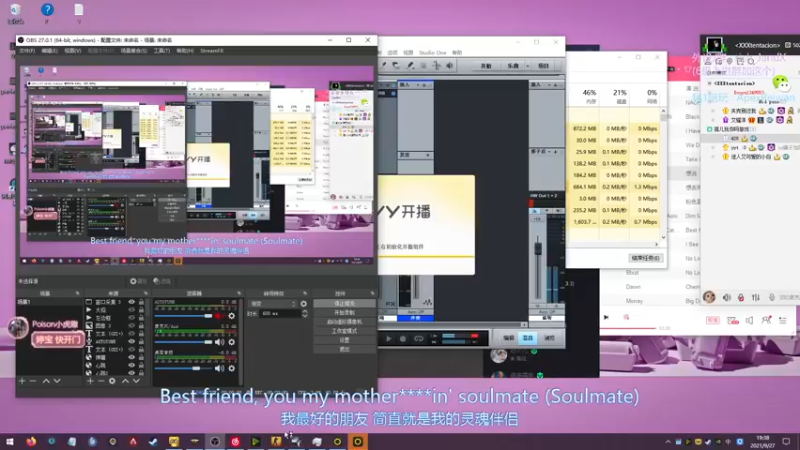Enable loop in Studio One transport
The image size is (800, 450).
pos(419,338)
